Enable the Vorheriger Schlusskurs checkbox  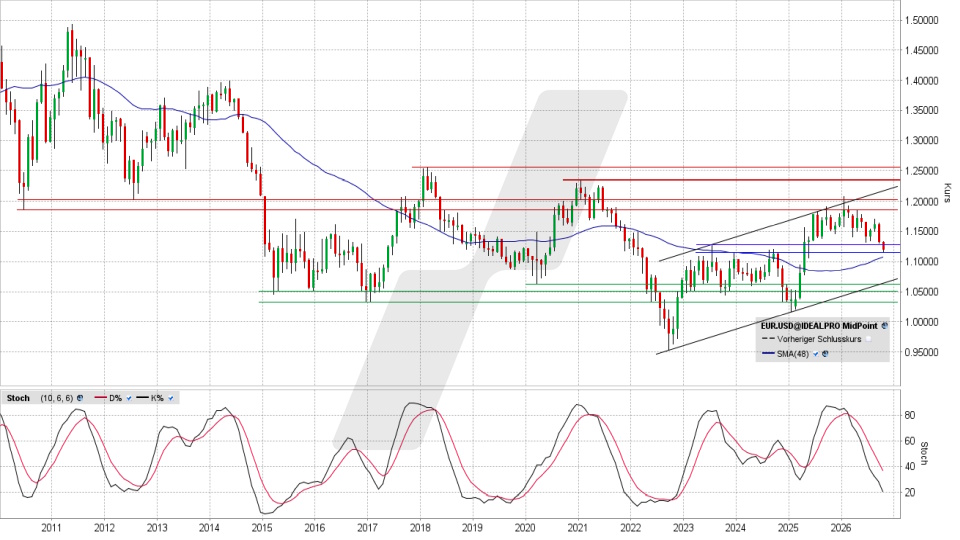(x=868, y=339)
